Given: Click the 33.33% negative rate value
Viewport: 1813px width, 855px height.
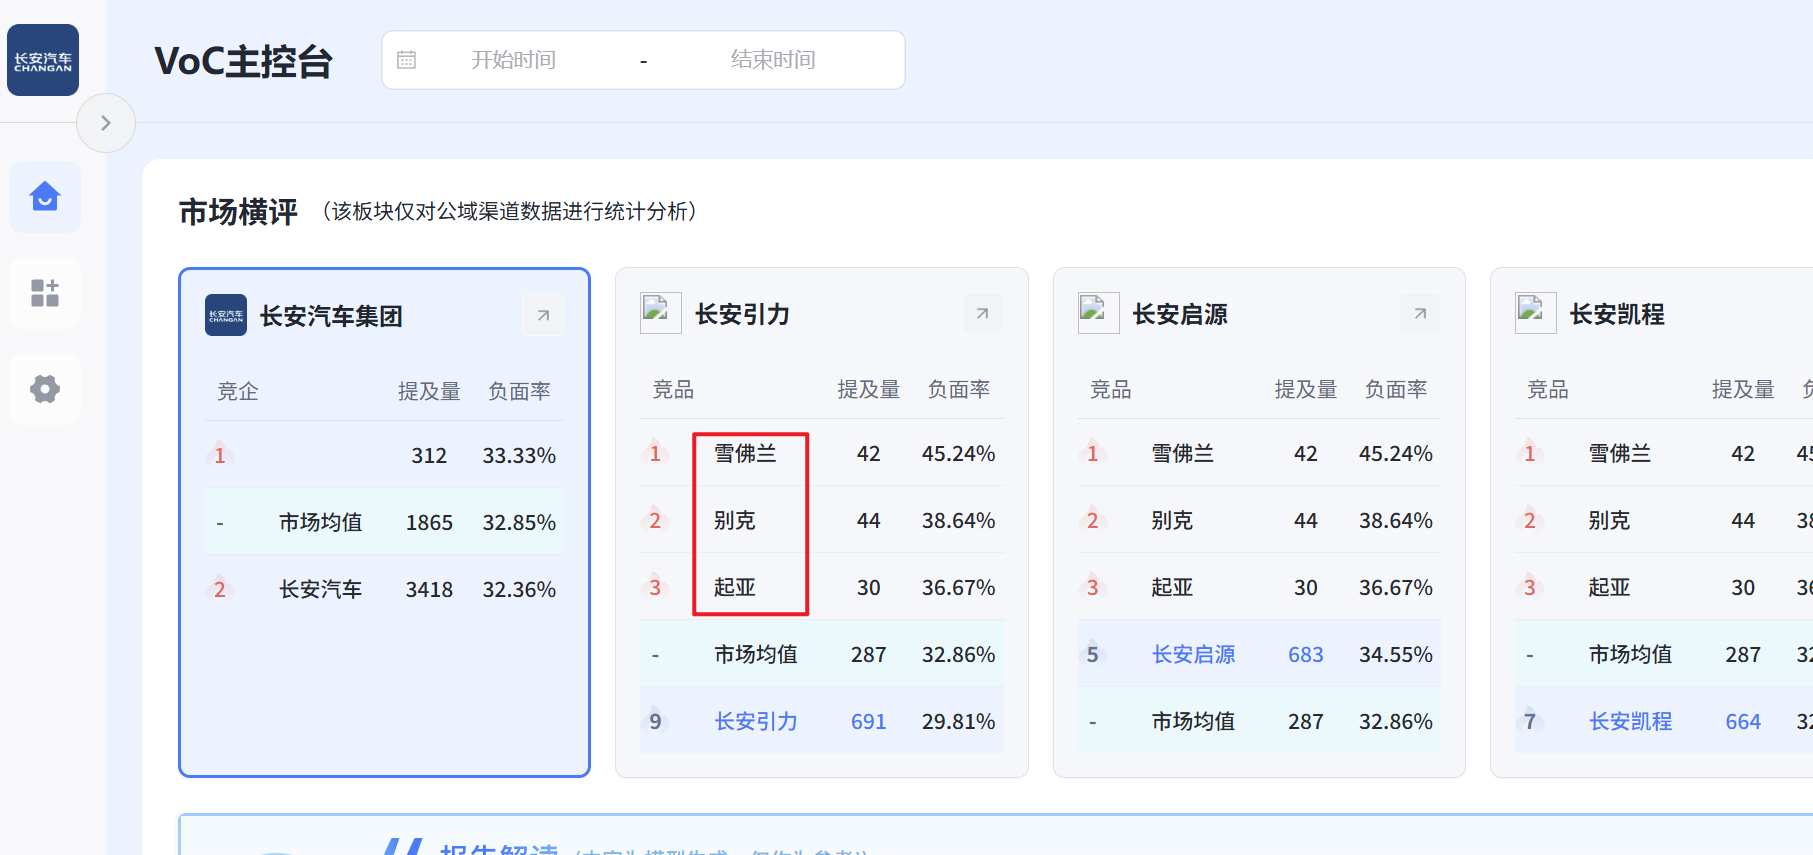Looking at the screenshot, I should tap(519, 455).
